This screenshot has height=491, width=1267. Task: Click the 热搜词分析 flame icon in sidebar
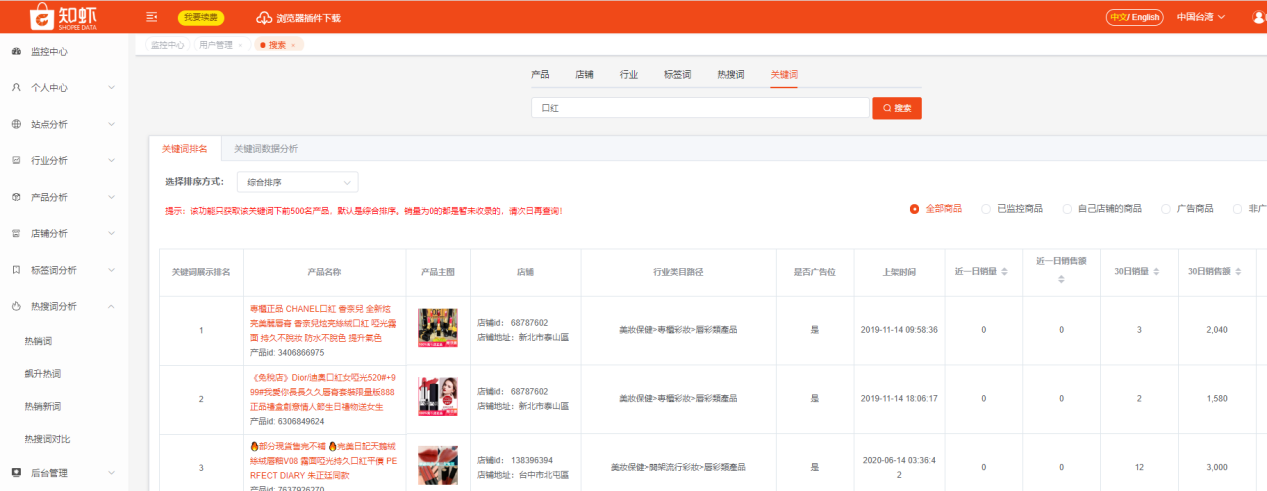16,306
